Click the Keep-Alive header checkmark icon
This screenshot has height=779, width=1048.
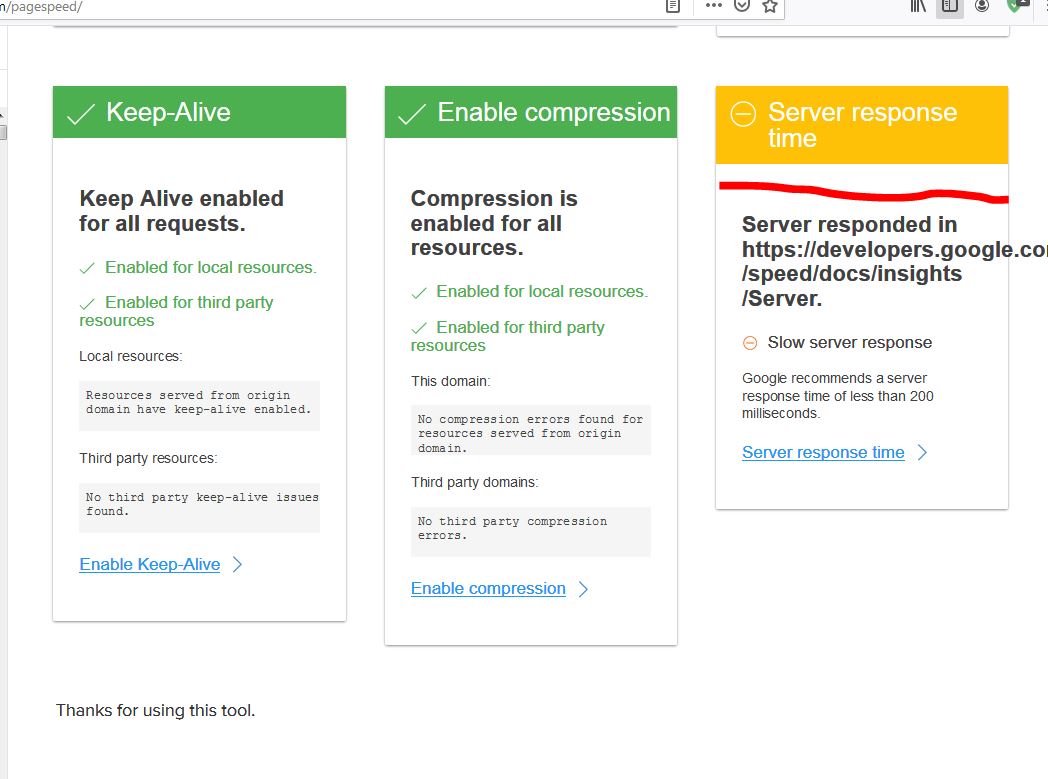pyautogui.click(x=80, y=114)
